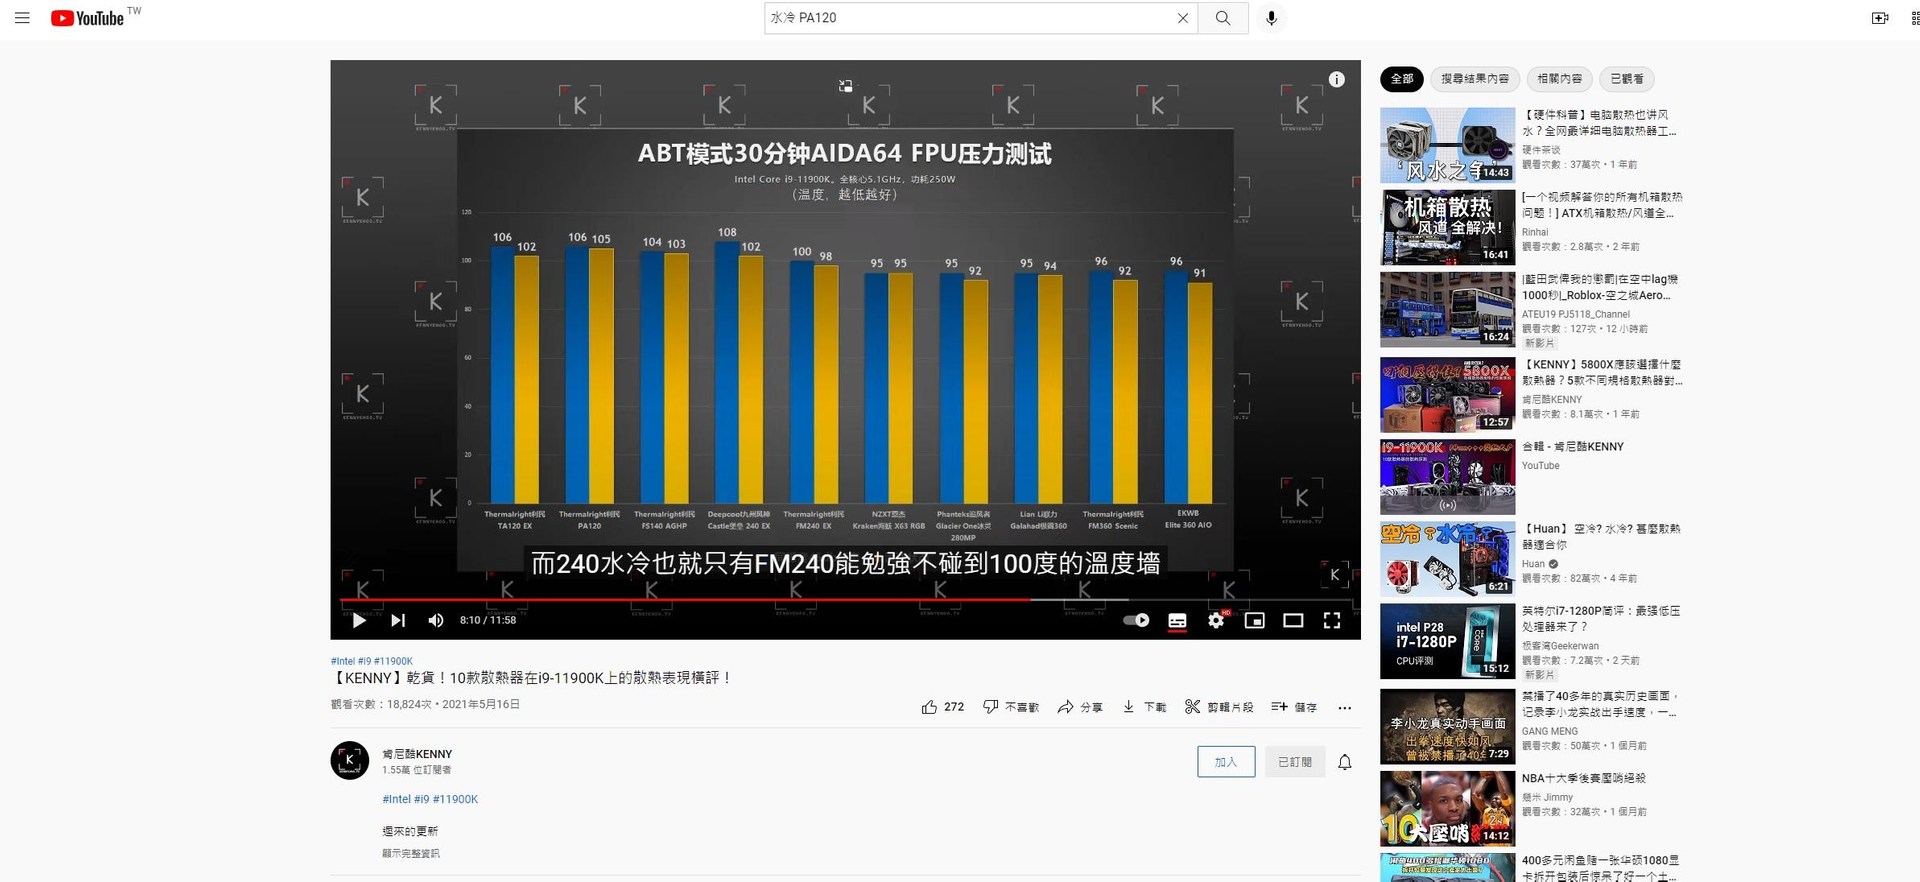Screen dimensions: 1920x882
Task: Open the 风水之争 recommended video thumbnail
Action: 1447,146
